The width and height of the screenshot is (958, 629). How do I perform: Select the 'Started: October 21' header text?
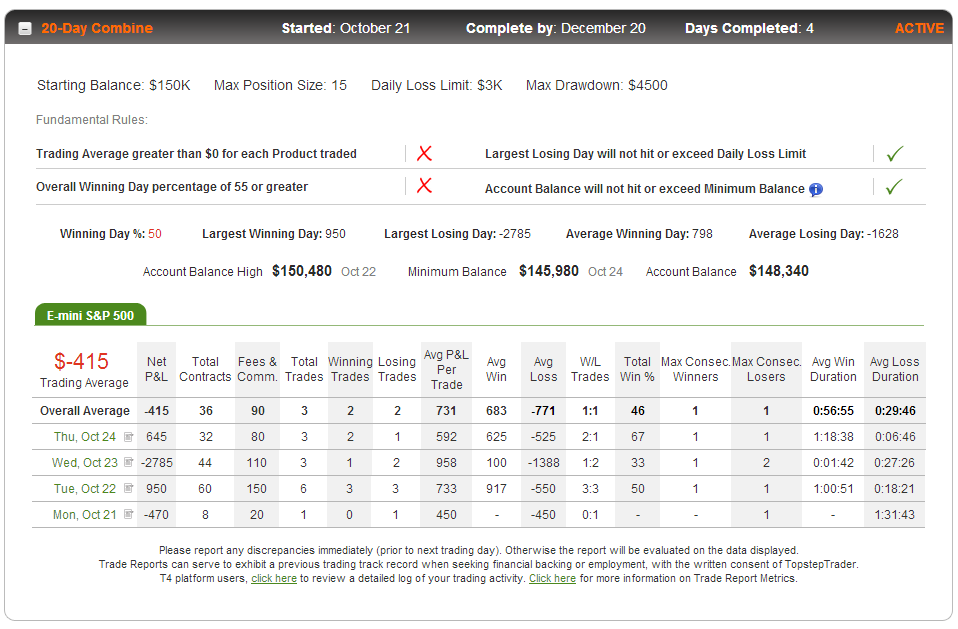pos(346,28)
